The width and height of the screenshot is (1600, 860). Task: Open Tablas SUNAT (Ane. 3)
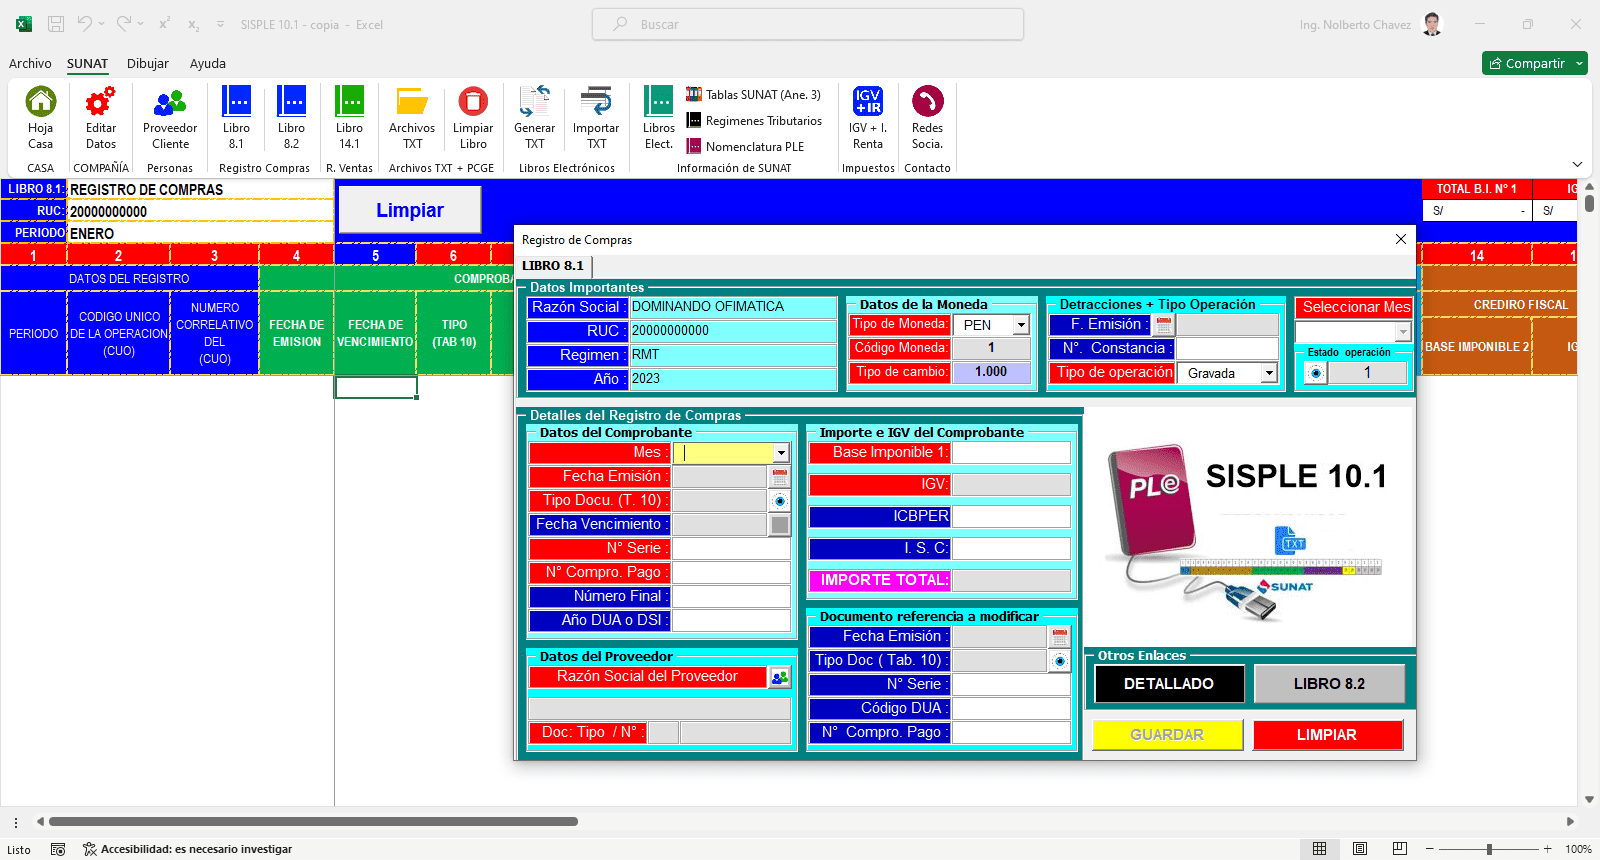pyautogui.click(x=754, y=95)
